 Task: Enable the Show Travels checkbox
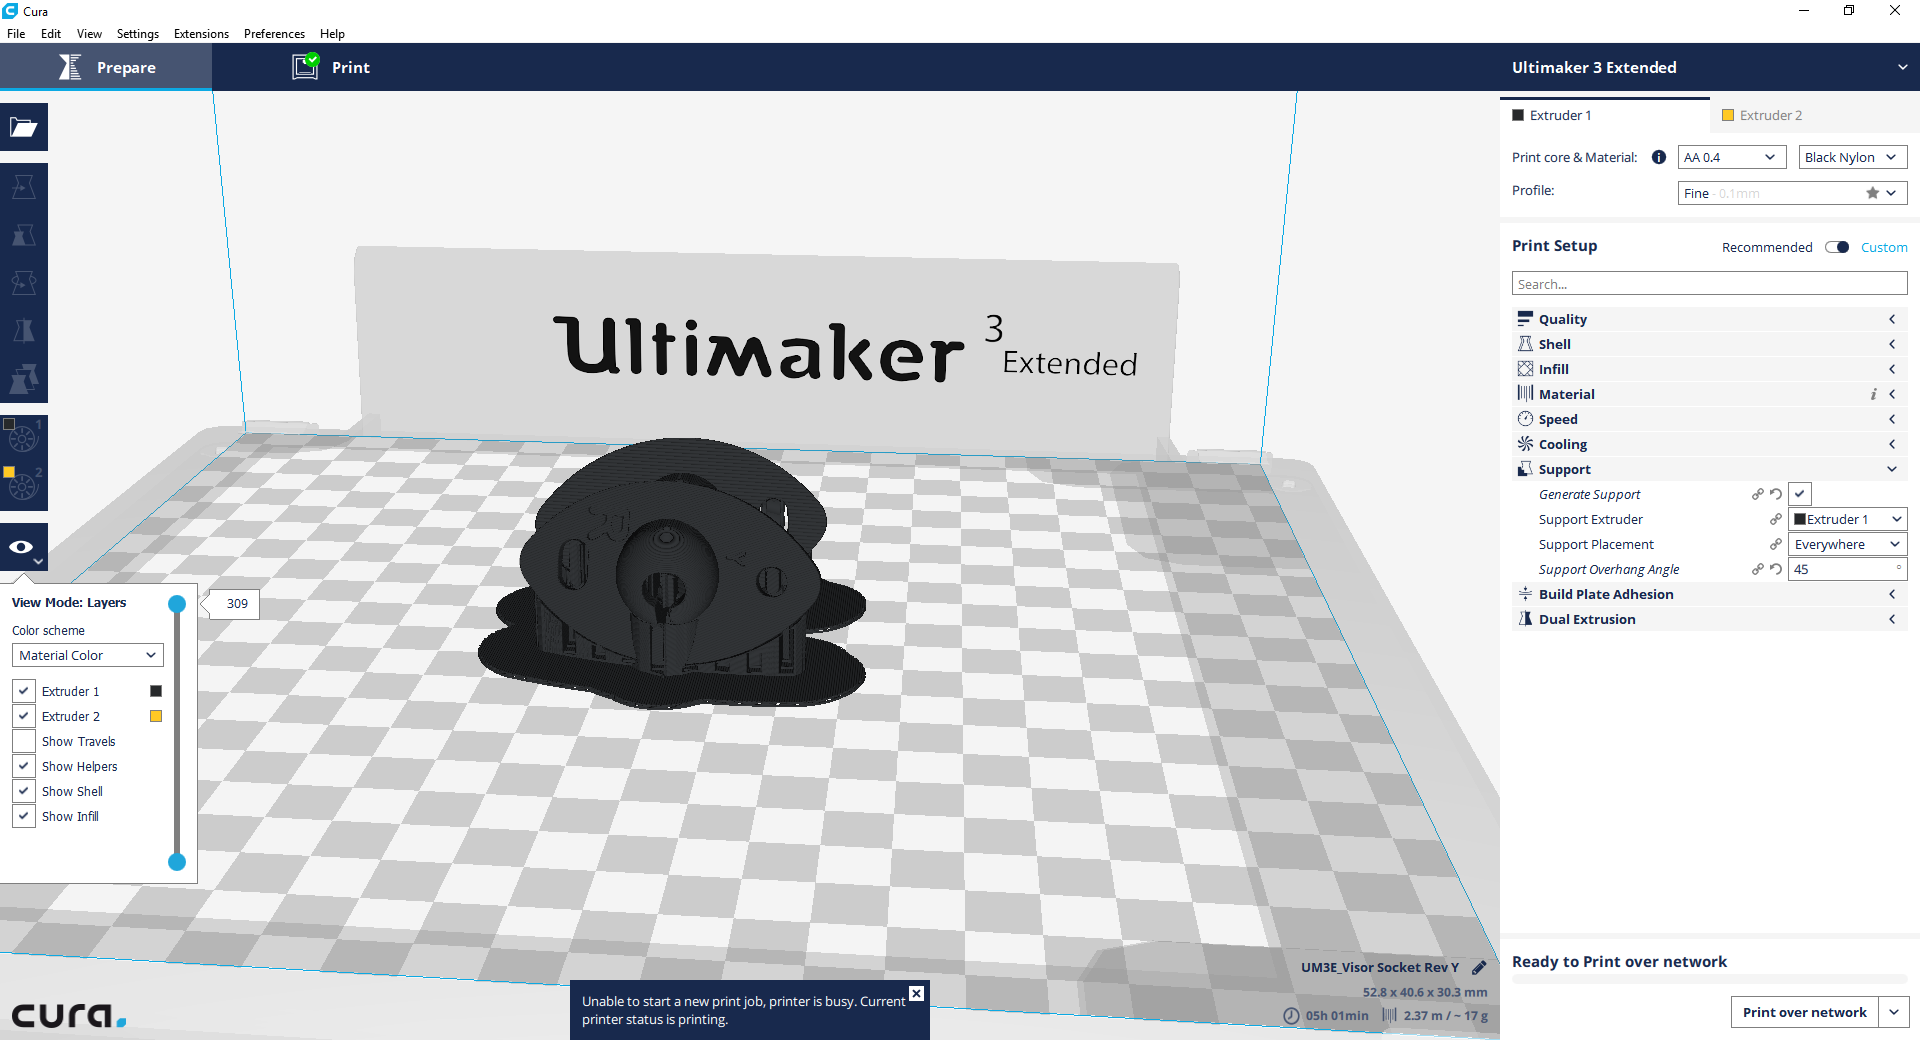pyautogui.click(x=24, y=741)
